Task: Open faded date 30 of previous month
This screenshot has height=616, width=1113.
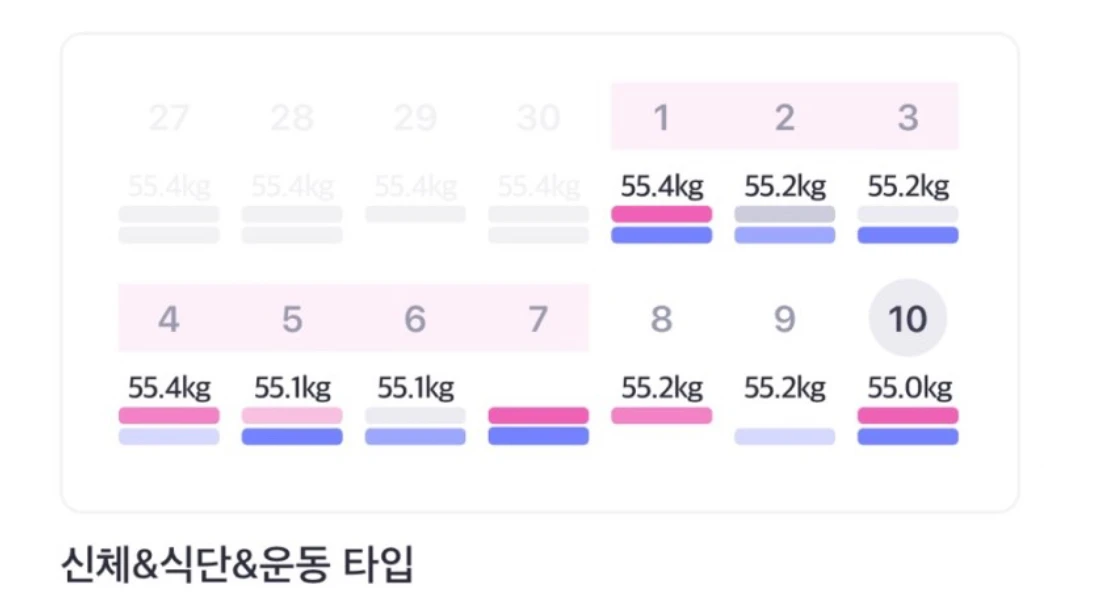Action: (538, 117)
